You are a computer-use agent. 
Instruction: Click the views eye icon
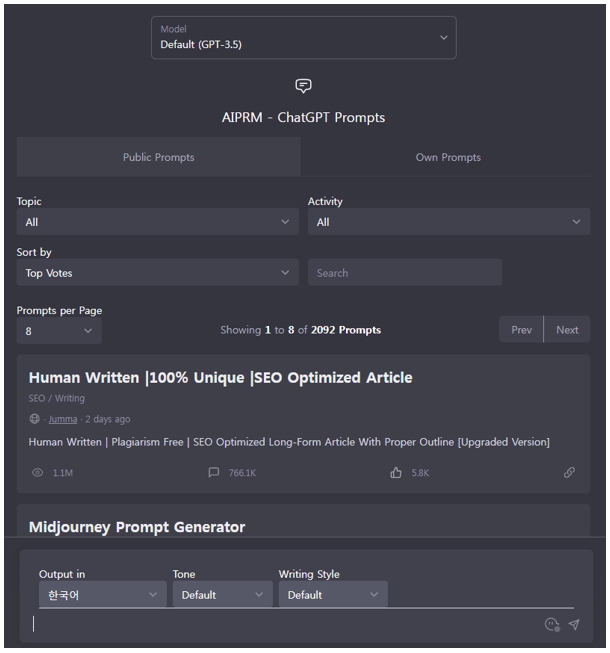coord(37,473)
